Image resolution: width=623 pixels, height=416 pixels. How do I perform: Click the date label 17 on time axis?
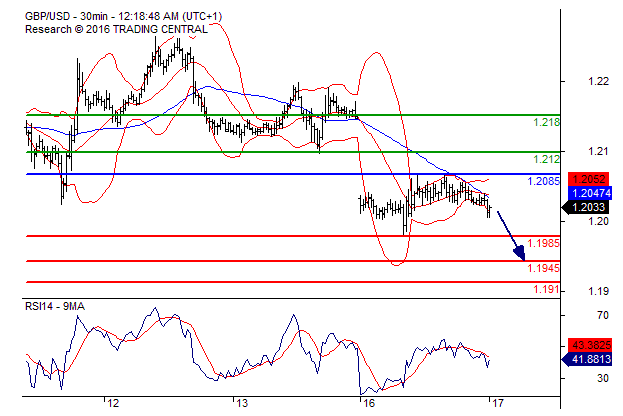point(497,403)
